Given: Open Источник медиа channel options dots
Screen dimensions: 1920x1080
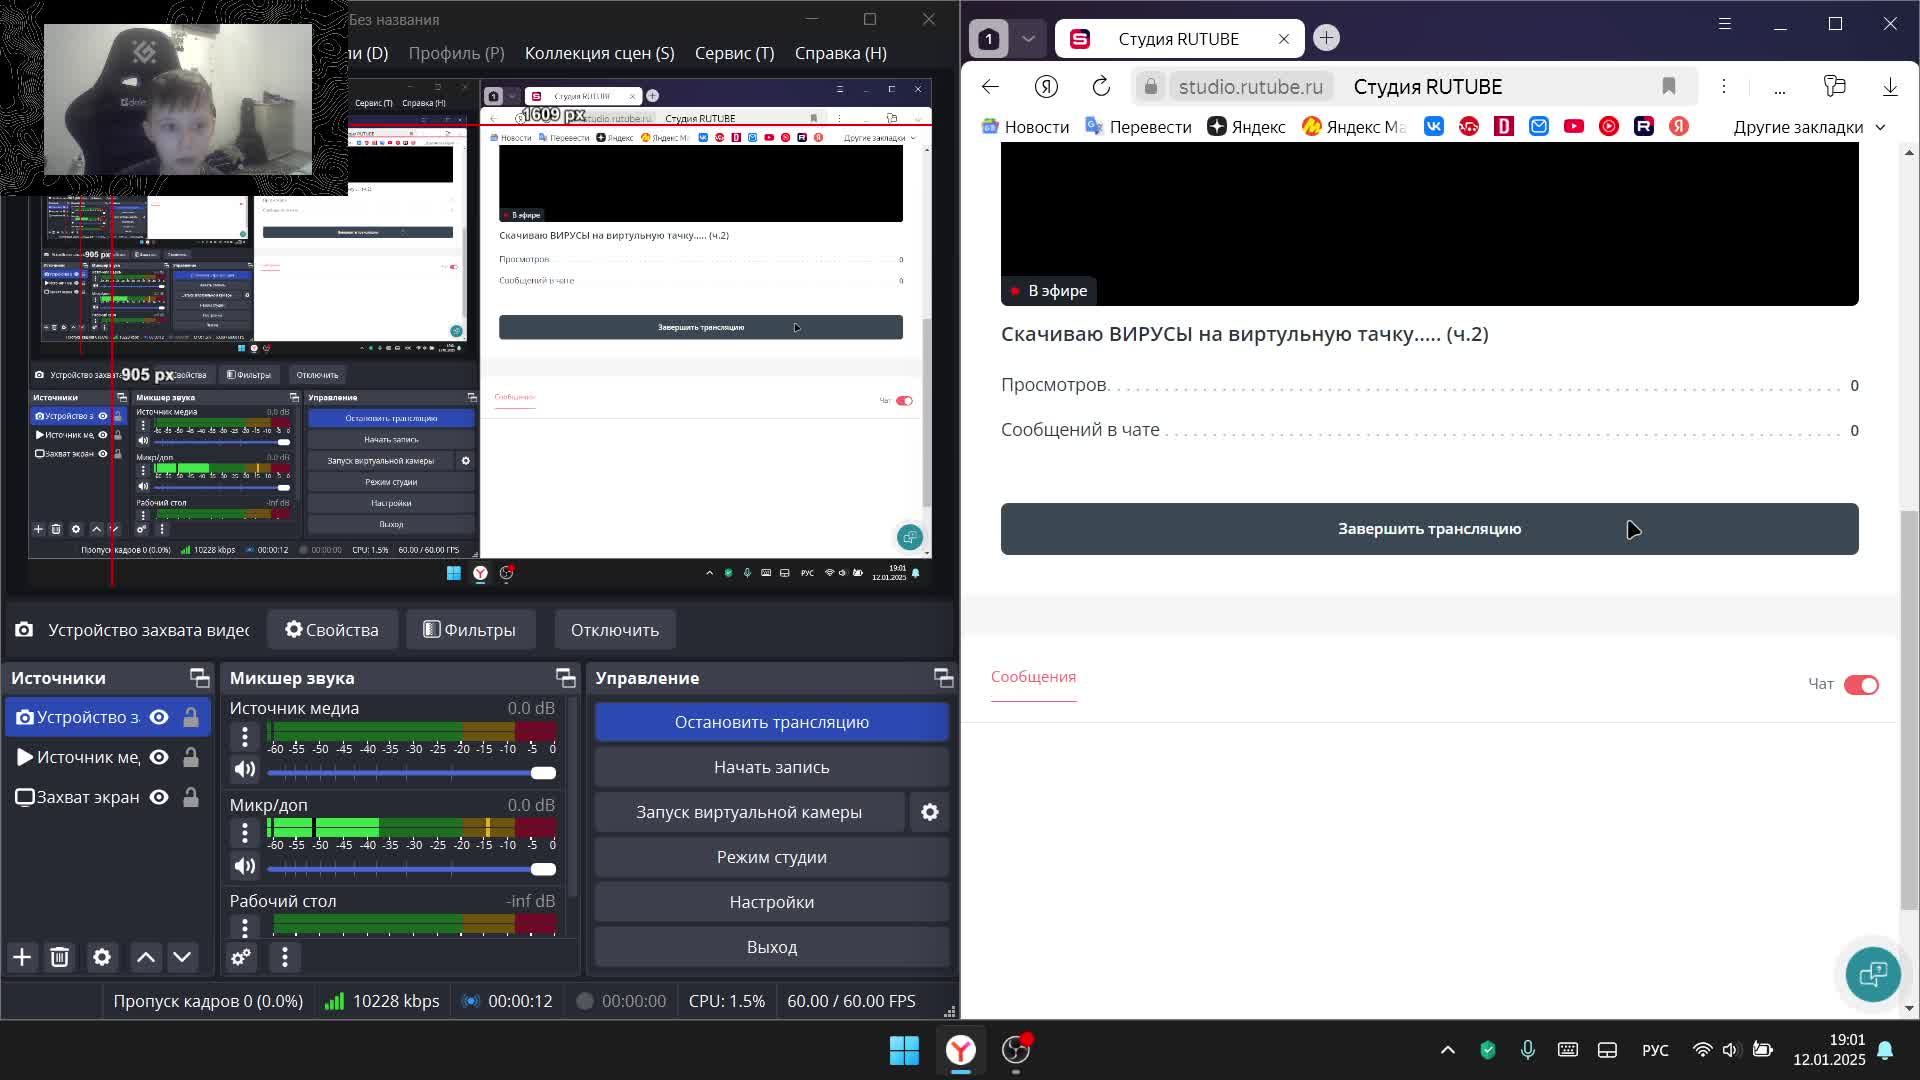Looking at the screenshot, I should click(245, 737).
